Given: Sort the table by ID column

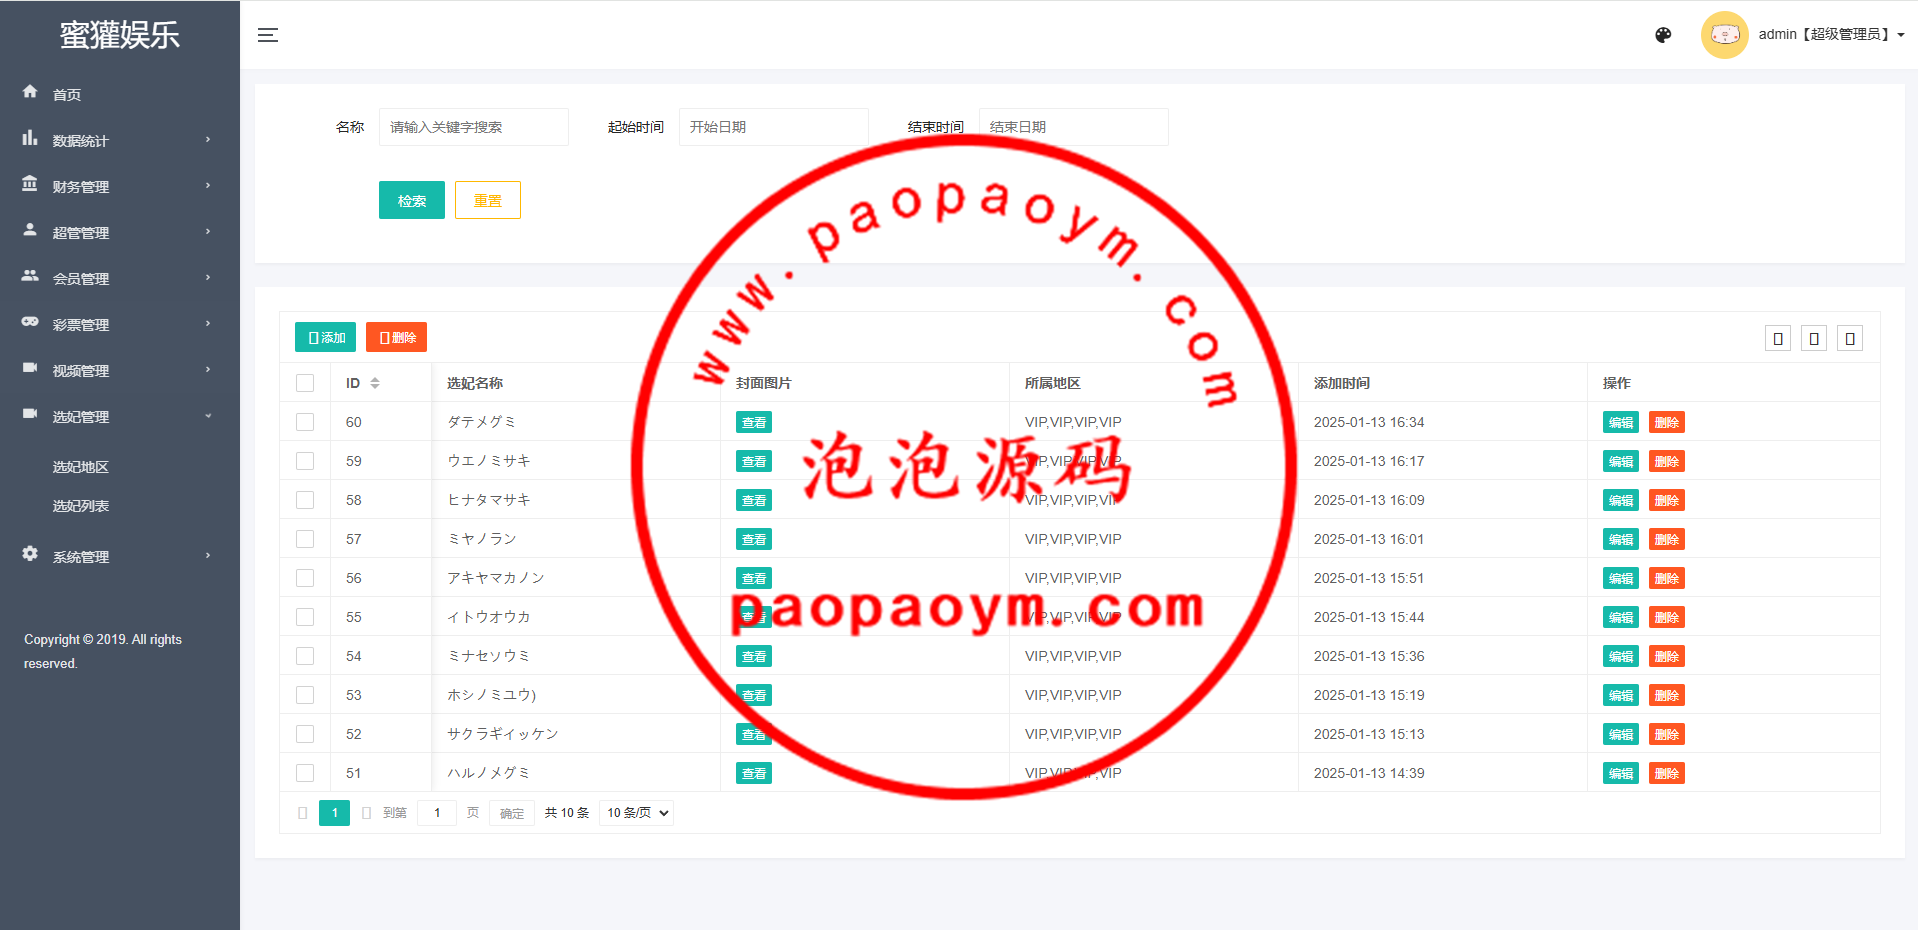Looking at the screenshot, I should 375,383.
